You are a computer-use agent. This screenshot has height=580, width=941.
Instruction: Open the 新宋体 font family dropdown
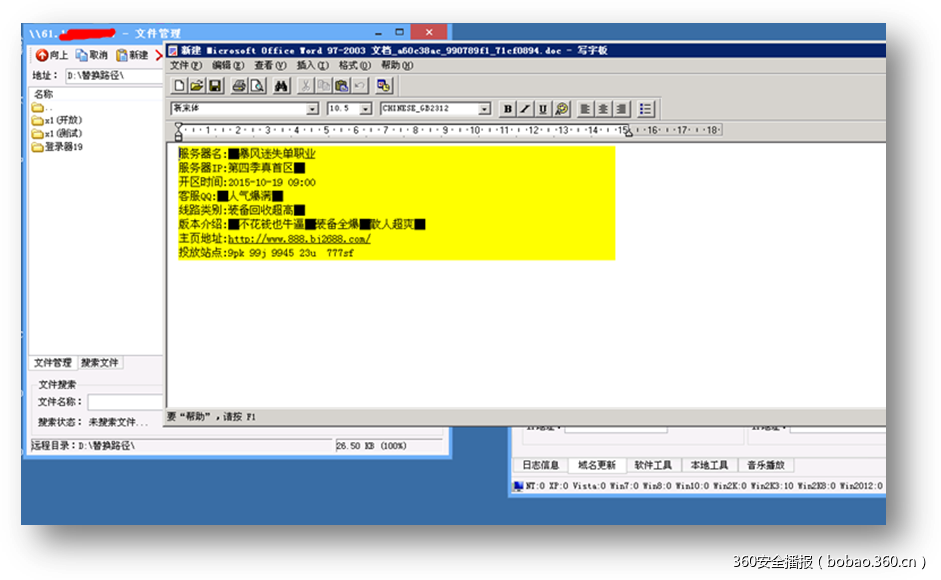[312, 108]
